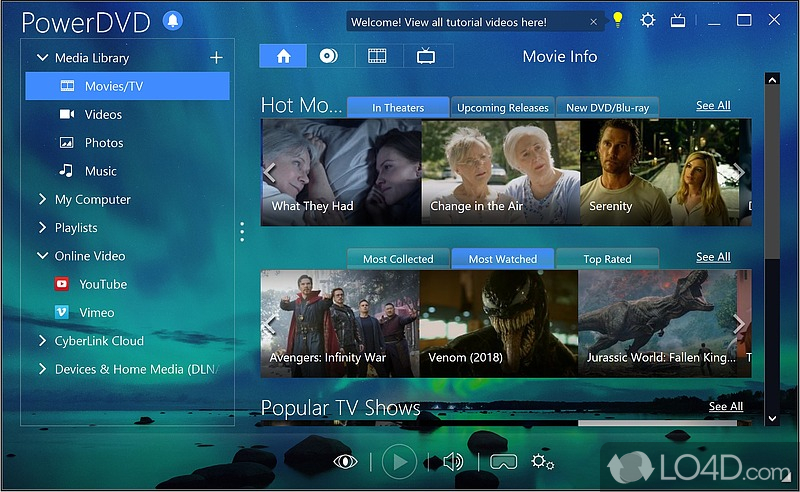Viewport: 800px width, 492px height.
Task: Next arrow on Most Watched carousel
Action: [739, 324]
